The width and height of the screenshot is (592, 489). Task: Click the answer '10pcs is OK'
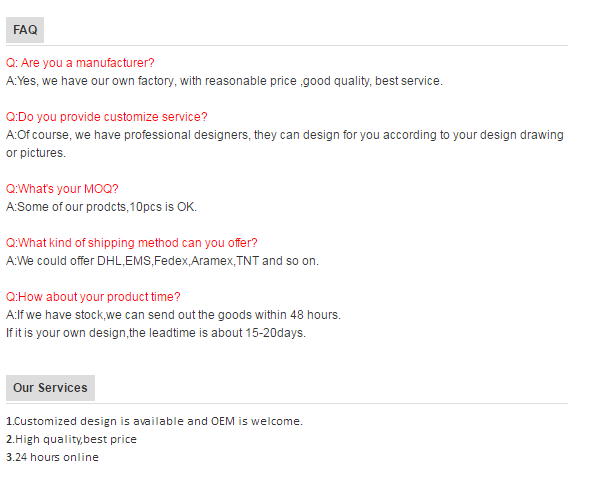tap(102, 207)
